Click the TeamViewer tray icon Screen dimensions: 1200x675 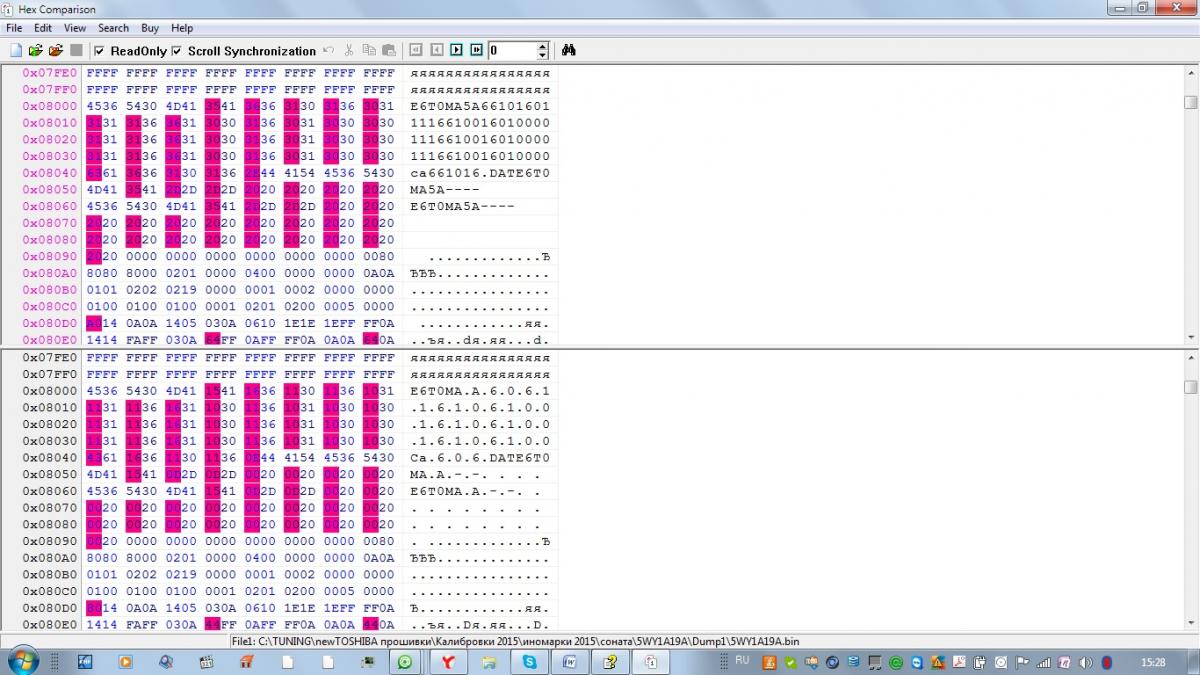point(915,662)
